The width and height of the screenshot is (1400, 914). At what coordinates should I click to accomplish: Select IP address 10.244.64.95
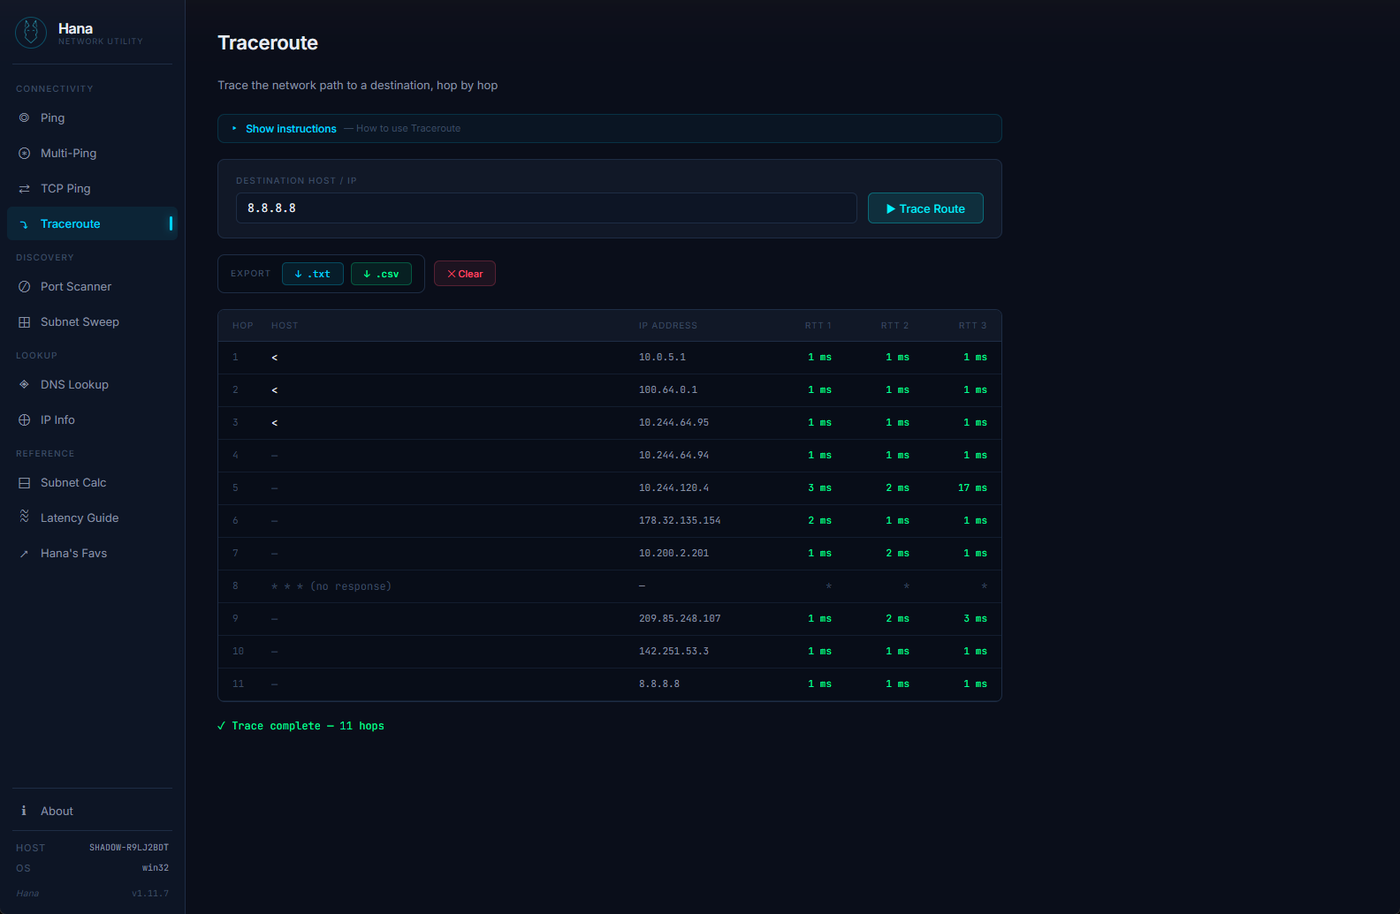click(674, 422)
